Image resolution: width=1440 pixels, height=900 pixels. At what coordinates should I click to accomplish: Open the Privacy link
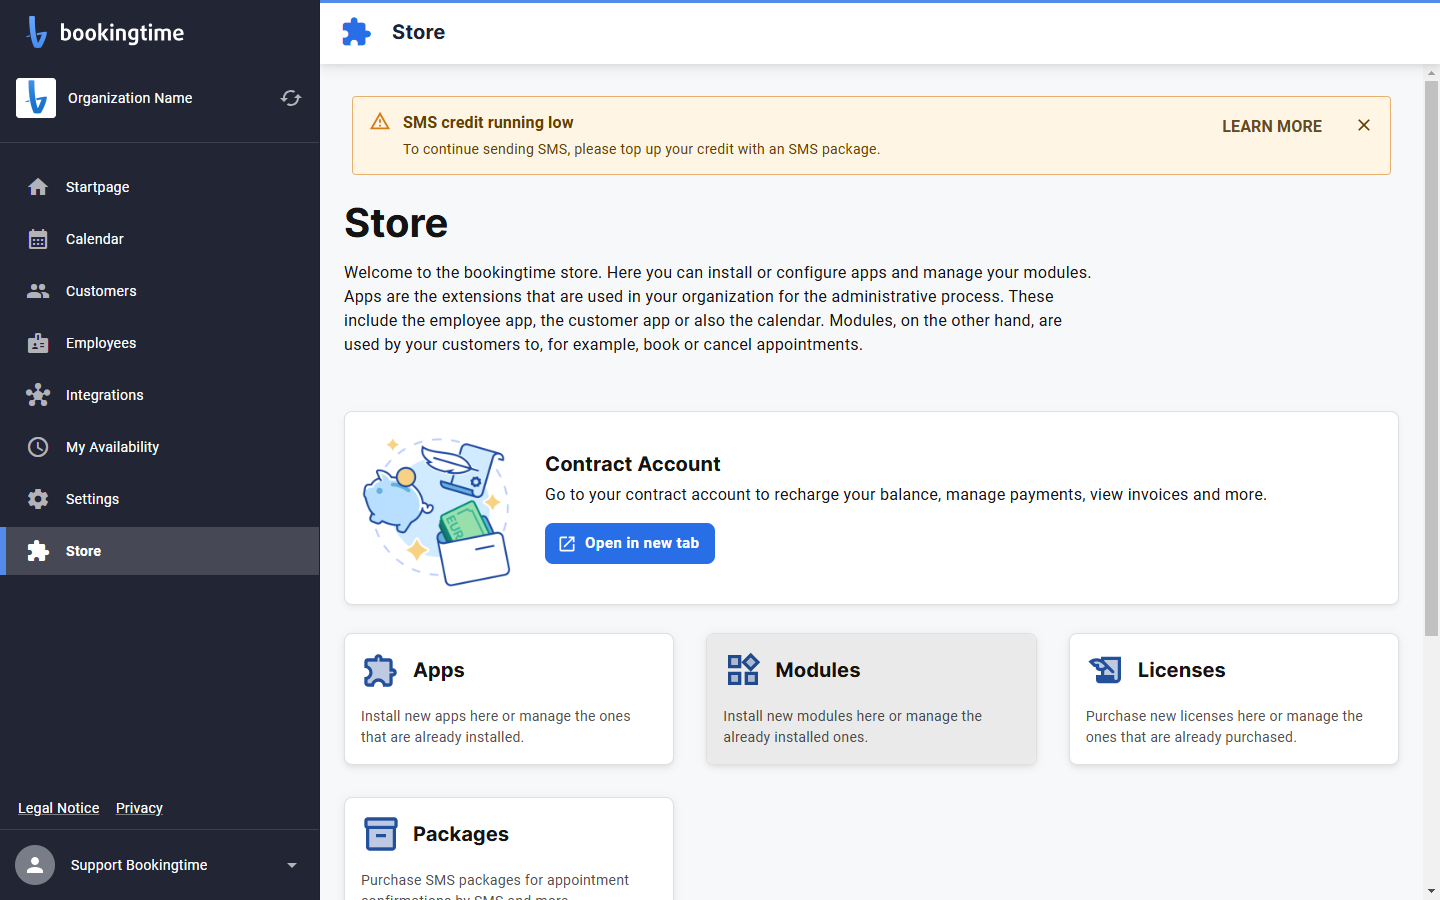pyautogui.click(x=139, y=808)
